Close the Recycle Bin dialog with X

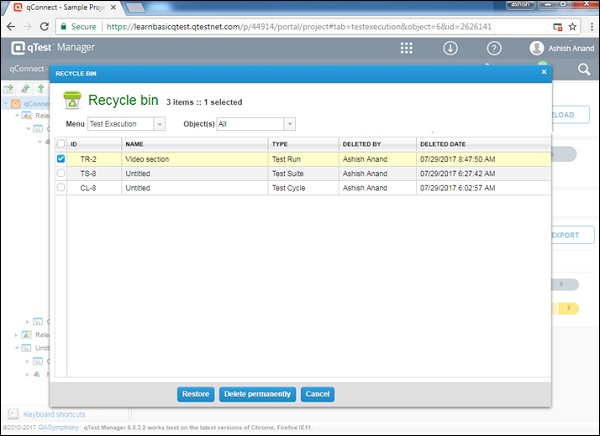(544, 72)
